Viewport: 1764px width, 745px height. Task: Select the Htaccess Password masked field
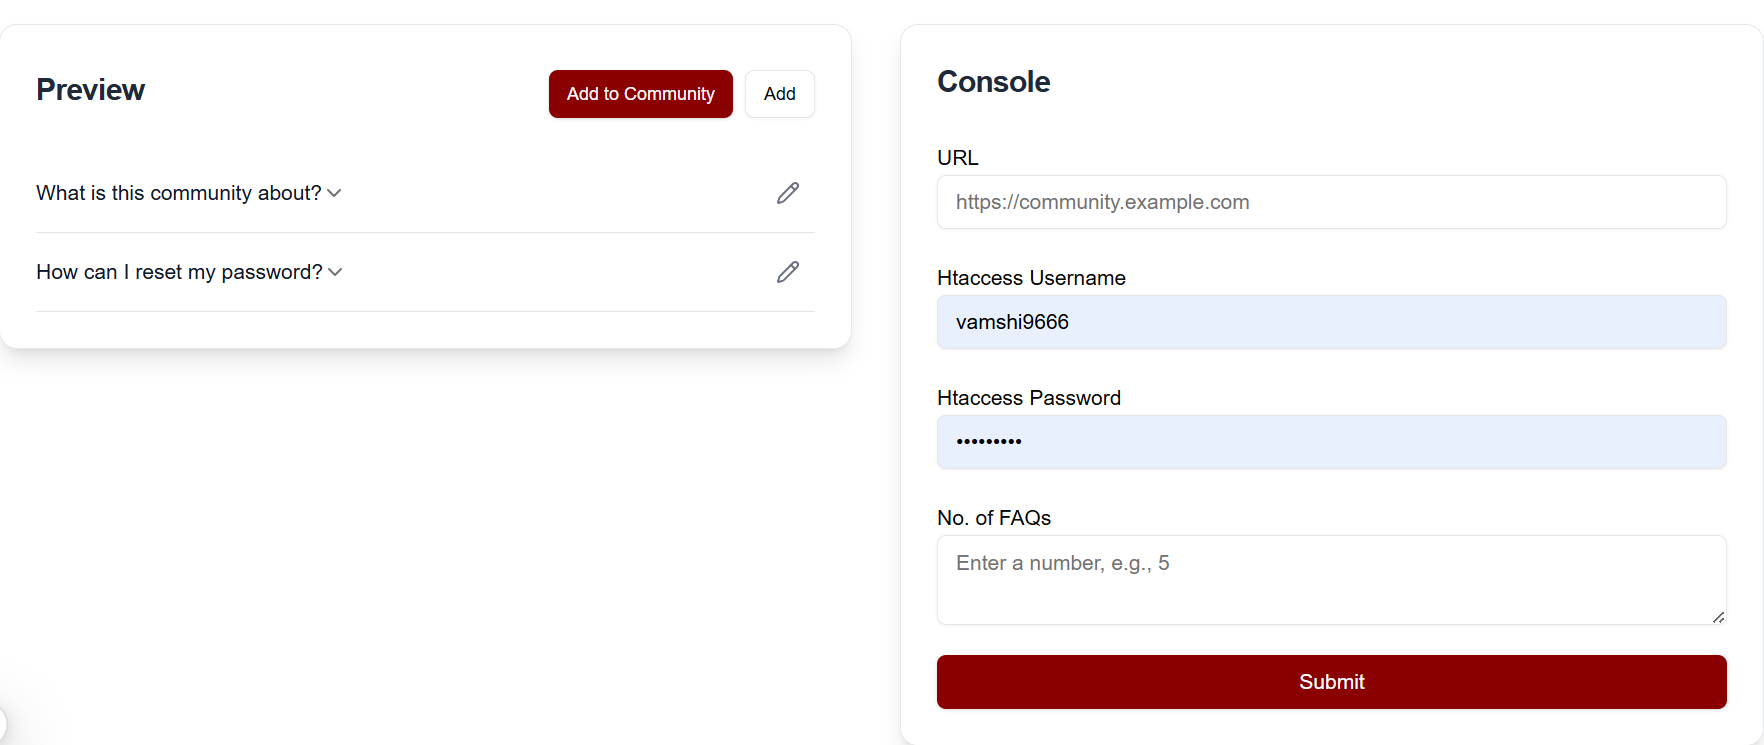[x=1331, y=442]
